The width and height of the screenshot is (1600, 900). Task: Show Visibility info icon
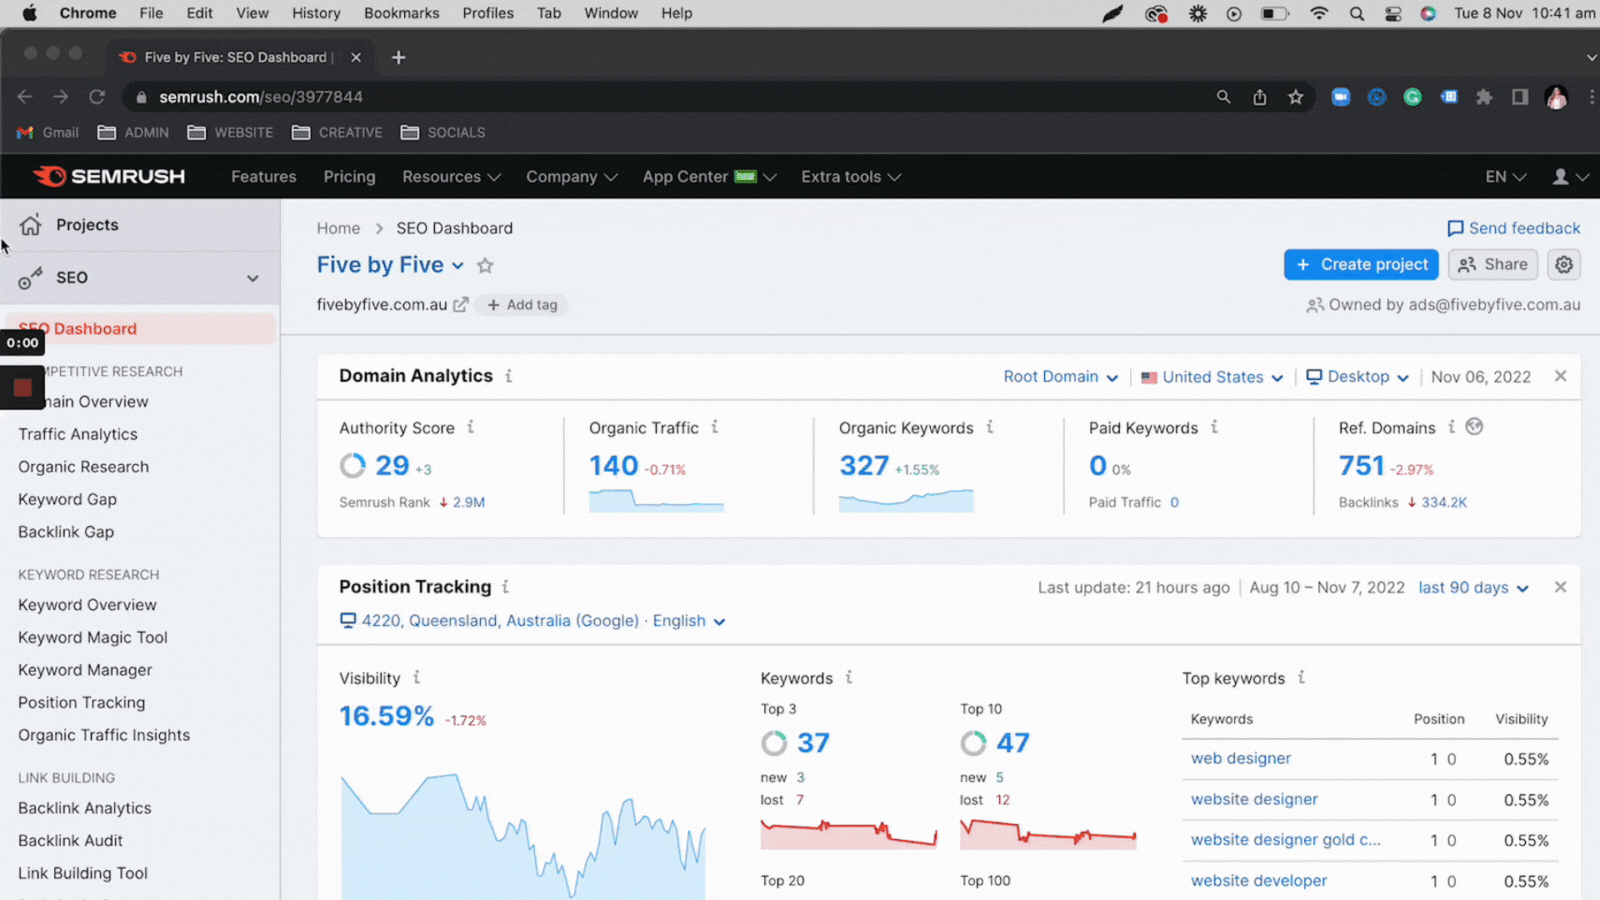coord(417,678)
